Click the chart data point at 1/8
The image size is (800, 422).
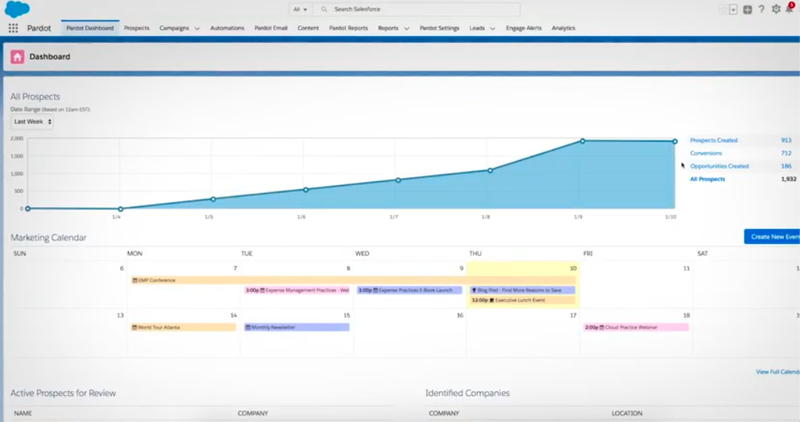pos(490,170)
